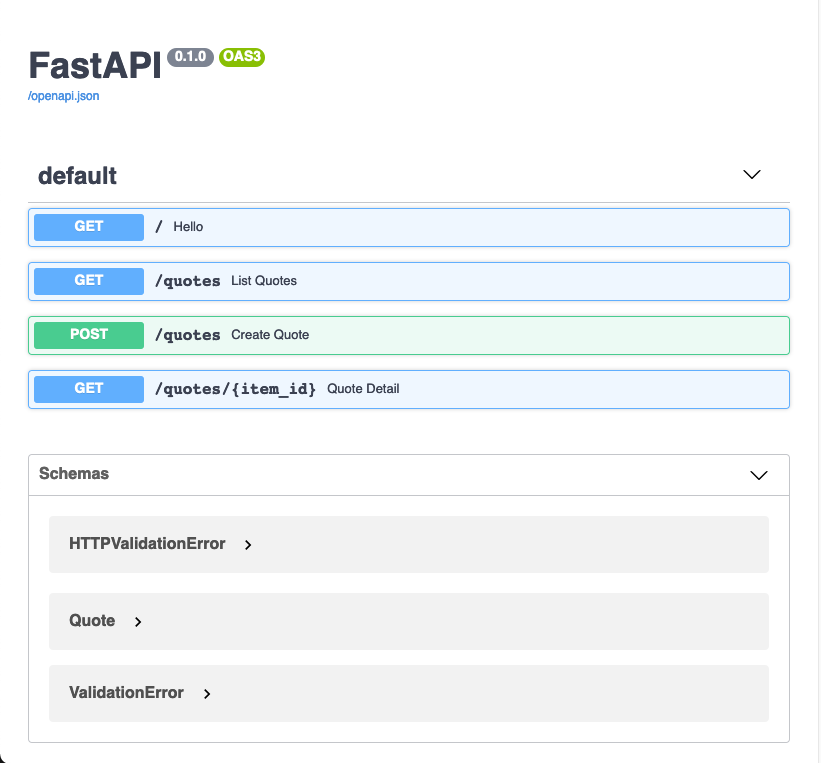821x763 pixels.
Task: Expand GET /quotes/{item_id} Quote Detail endpoint
Action: click(x=408, y=389)
